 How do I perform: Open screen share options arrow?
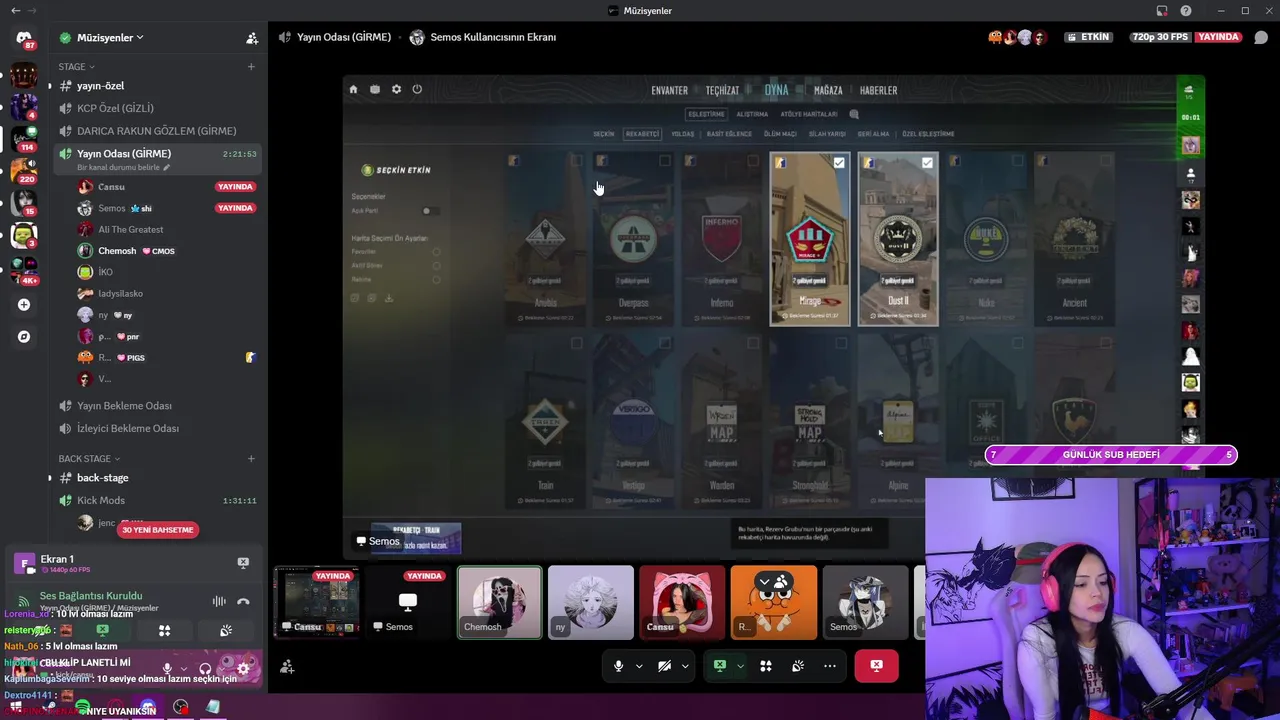740,666
